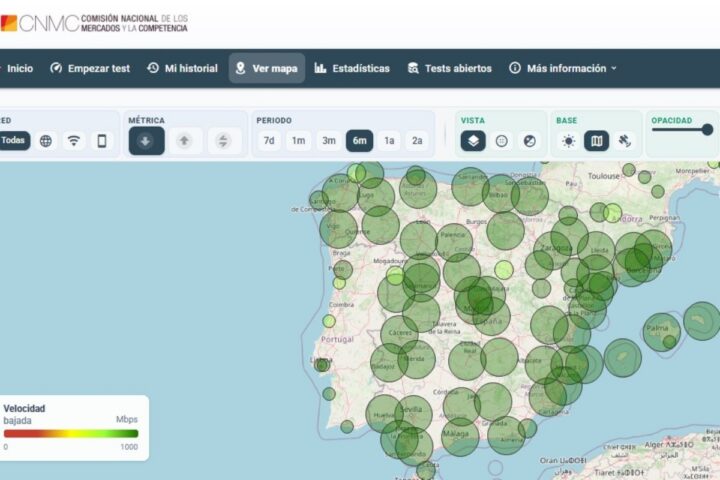Click the Mbps unit label in legend

[x=127, y=419]
